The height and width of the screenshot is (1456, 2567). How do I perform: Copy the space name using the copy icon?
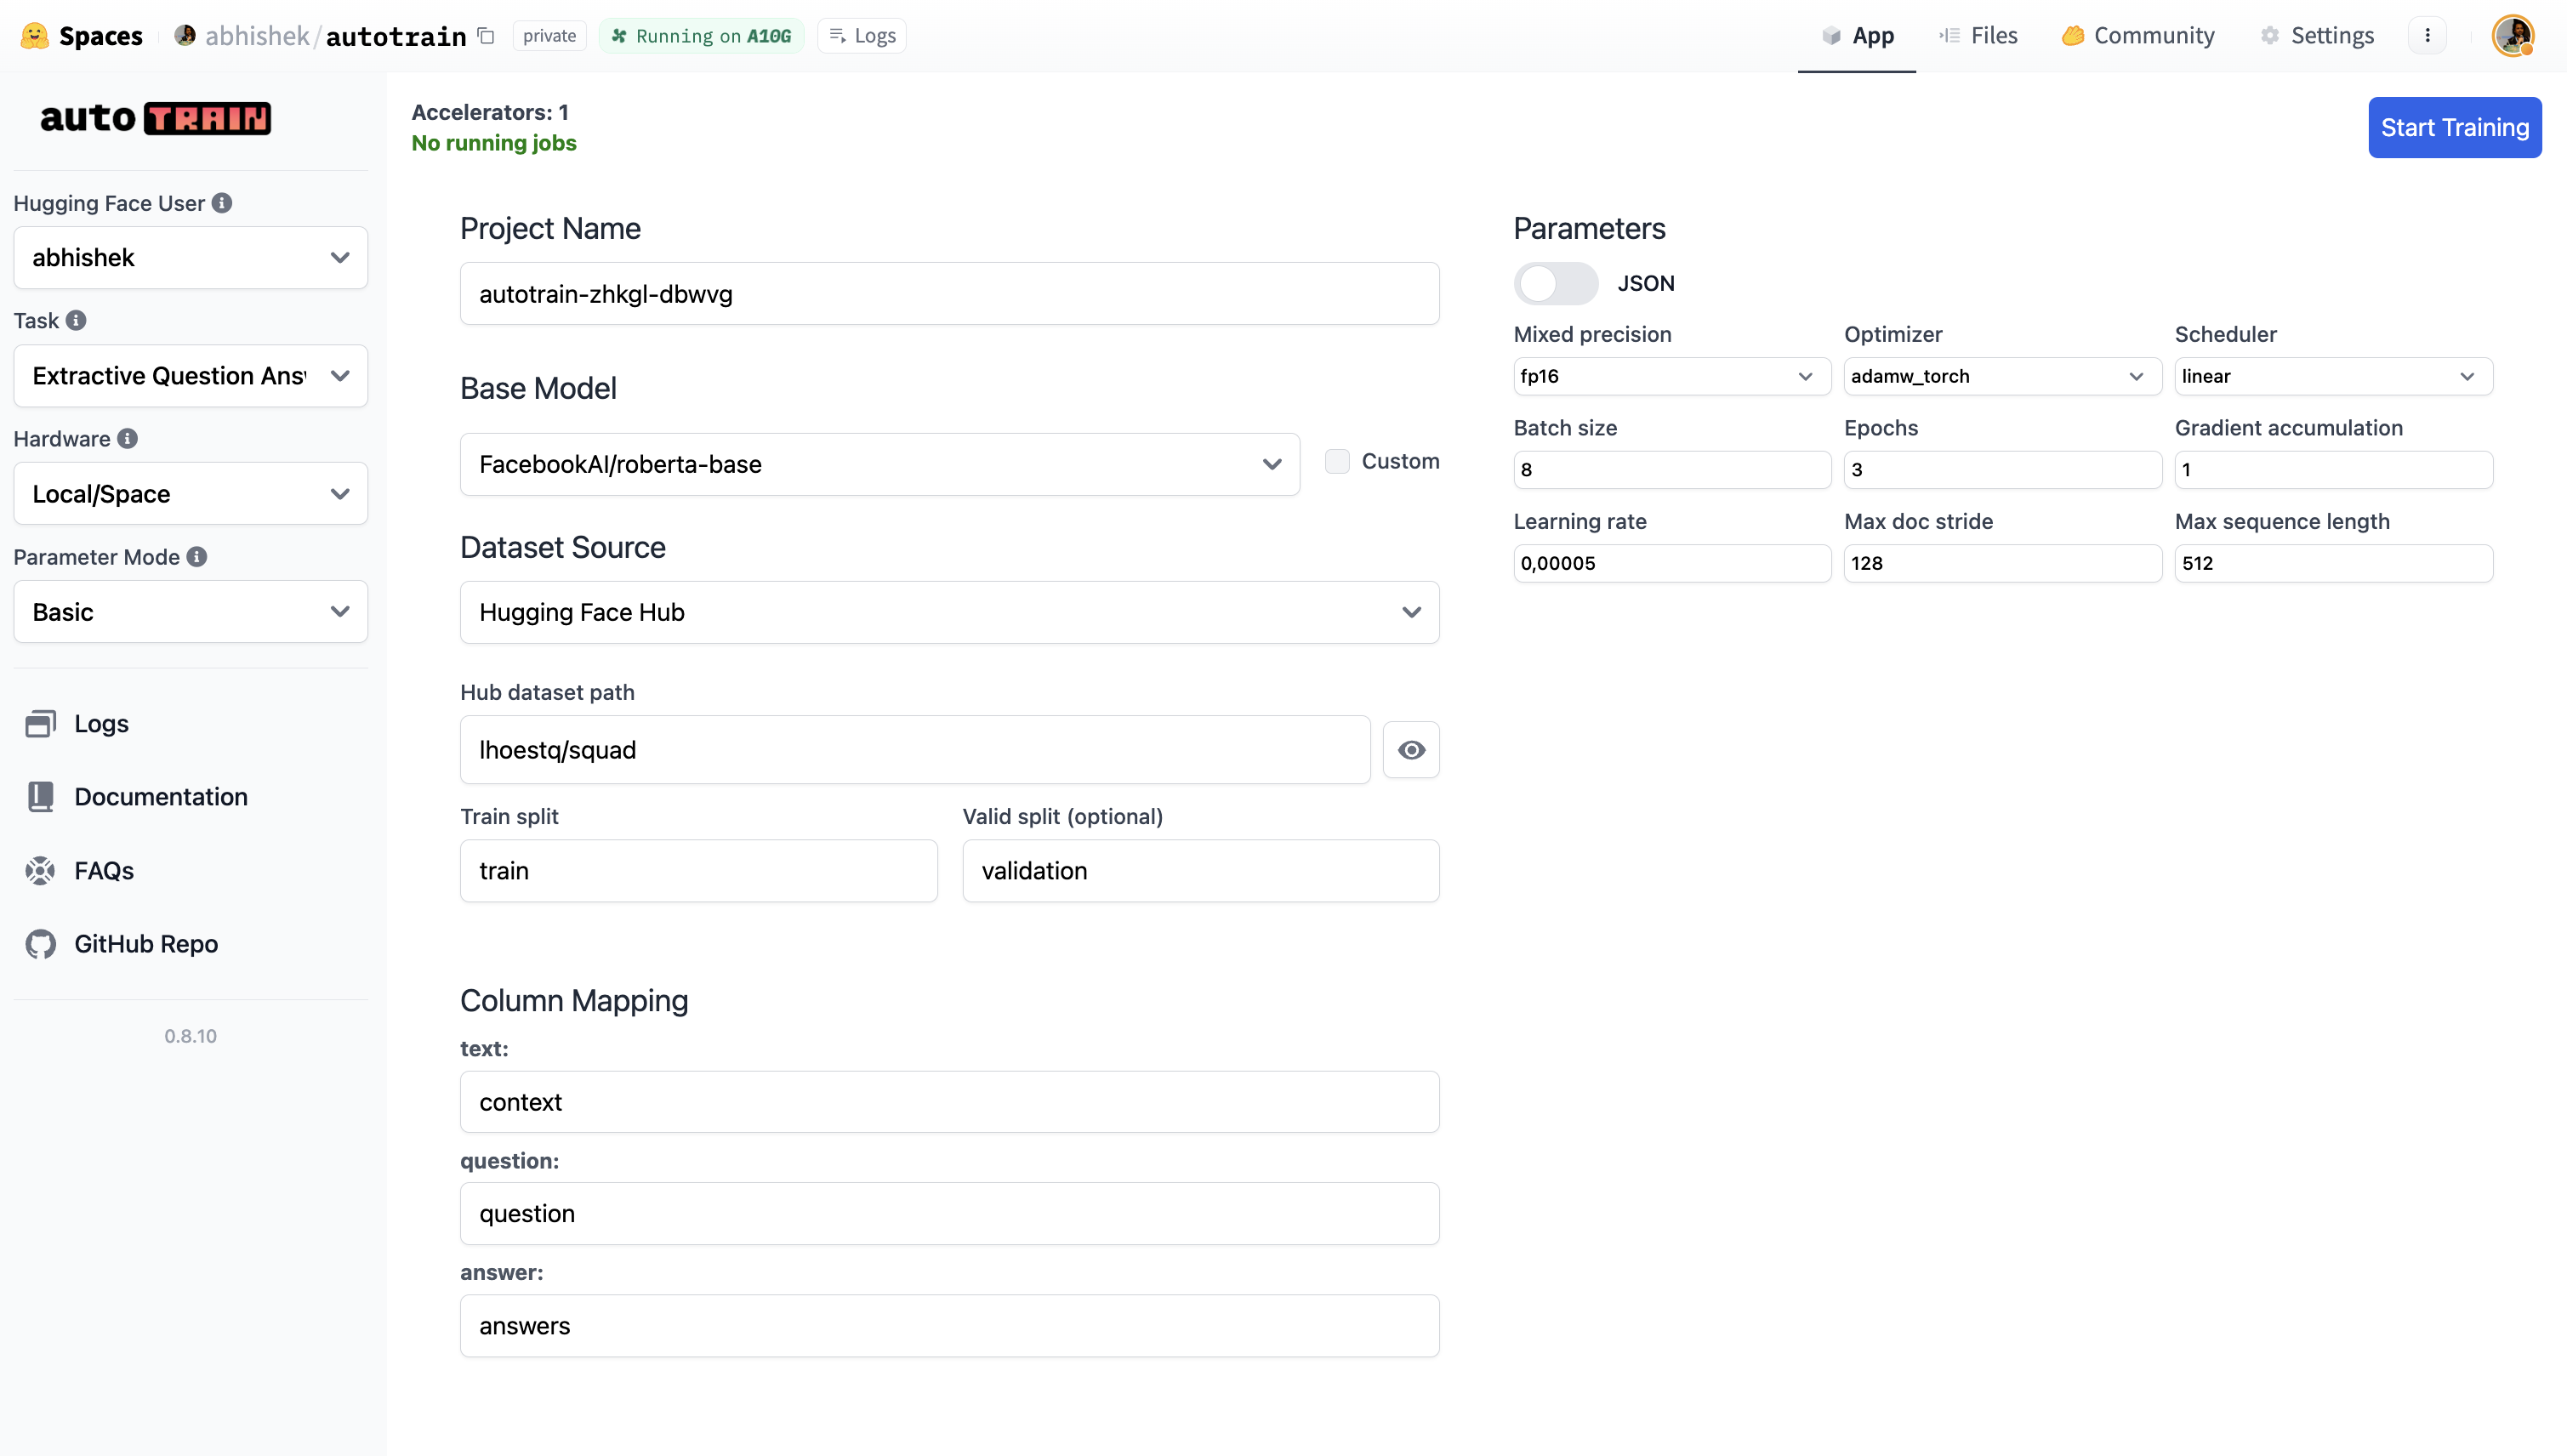pos(487,36)
